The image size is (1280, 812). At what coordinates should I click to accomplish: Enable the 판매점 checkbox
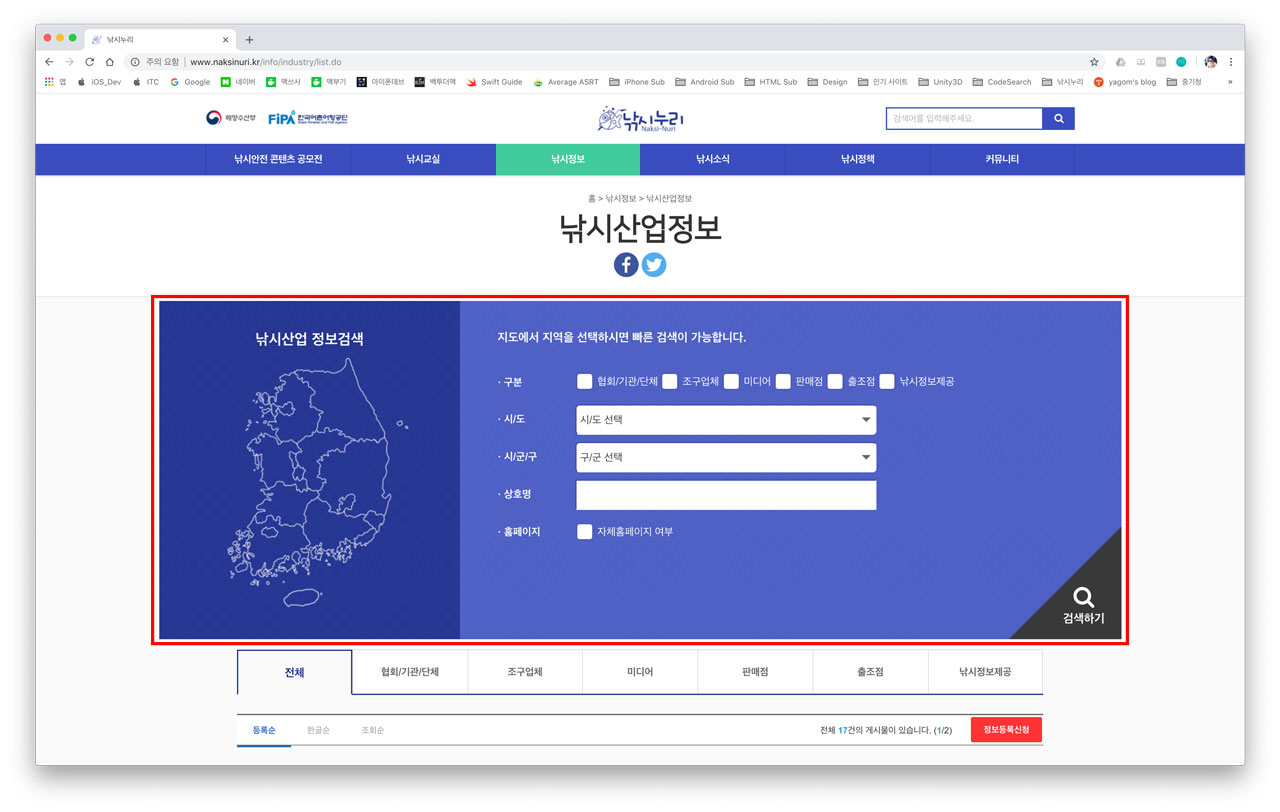783,381
